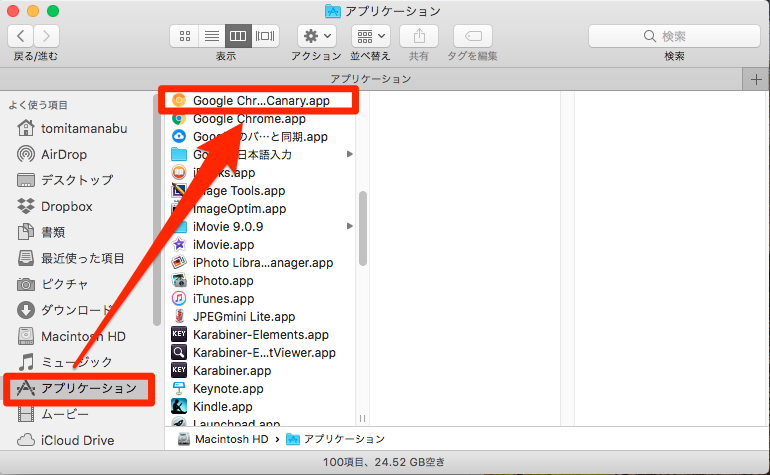This screenshot has width=770, height=475.
Task: Focus the search field
Action: [674, 36]
